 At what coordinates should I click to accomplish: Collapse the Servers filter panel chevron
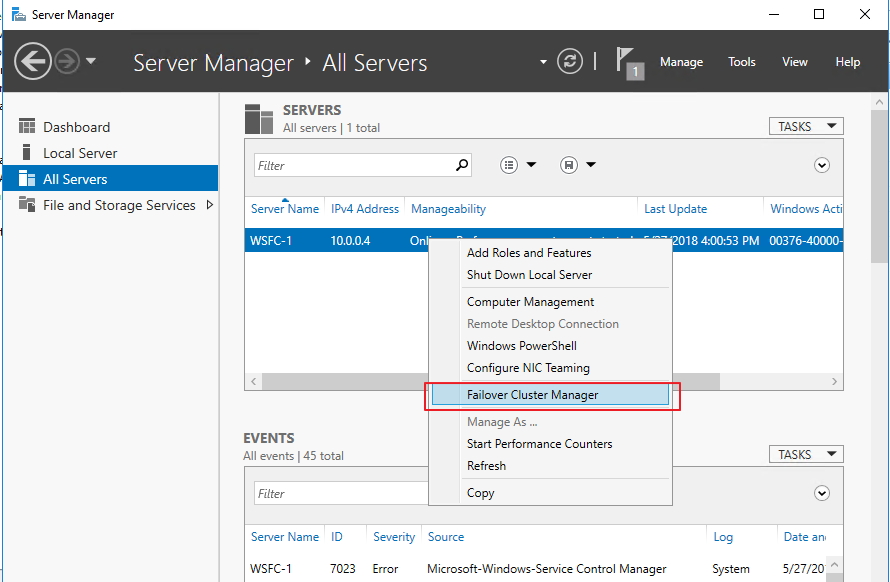(822, 166)
